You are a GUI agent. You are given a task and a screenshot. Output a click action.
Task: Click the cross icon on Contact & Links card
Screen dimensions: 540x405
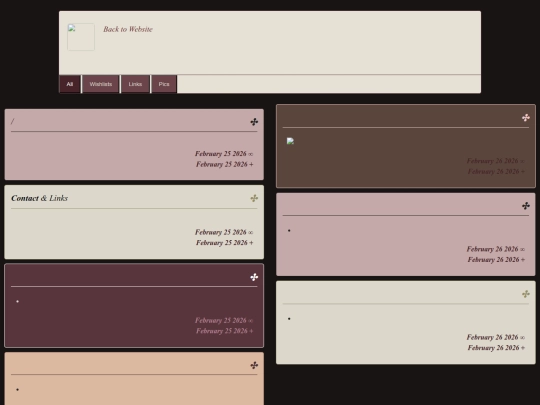pyautogui.click(x=254, y=198)
